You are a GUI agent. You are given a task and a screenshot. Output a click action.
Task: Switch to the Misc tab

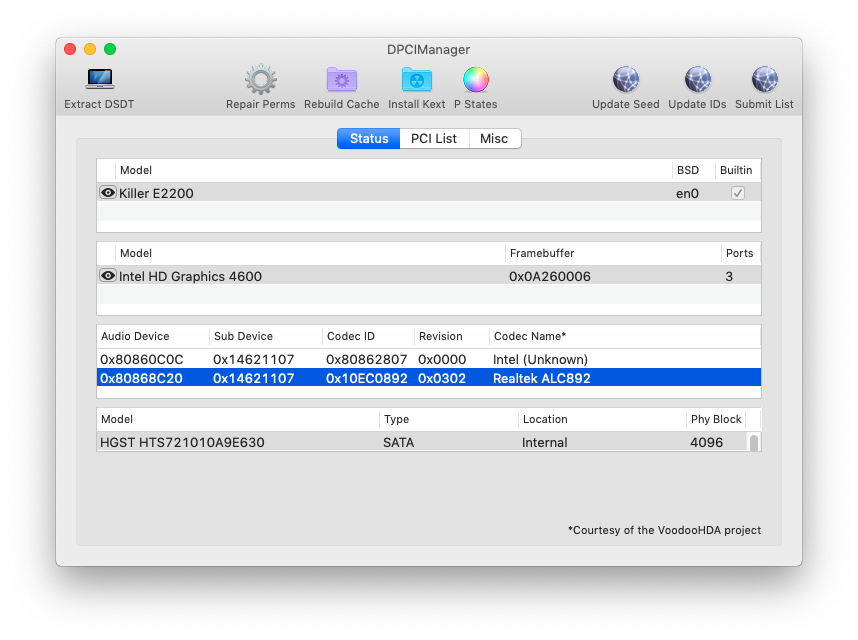pyautogui.click(x=494, y=139)
